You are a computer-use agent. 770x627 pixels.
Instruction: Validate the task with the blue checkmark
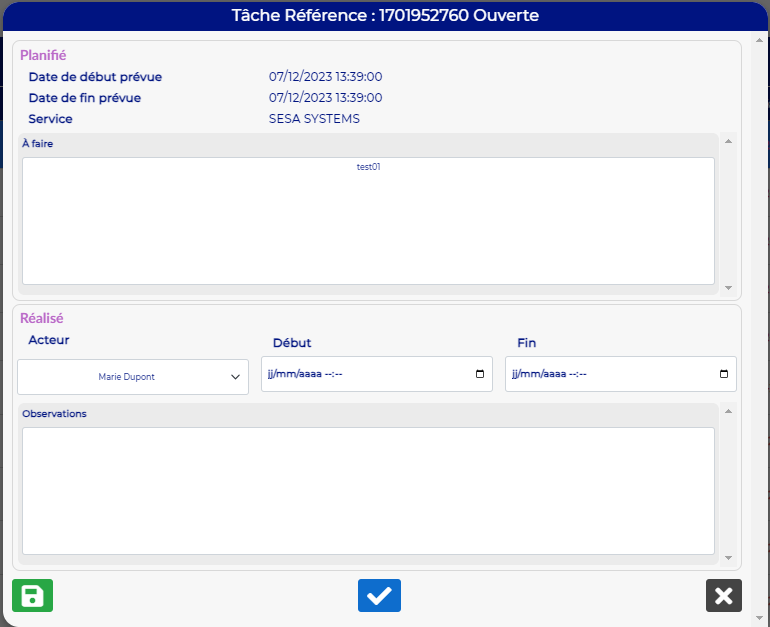pyautogui.click(x=379, y=595)
